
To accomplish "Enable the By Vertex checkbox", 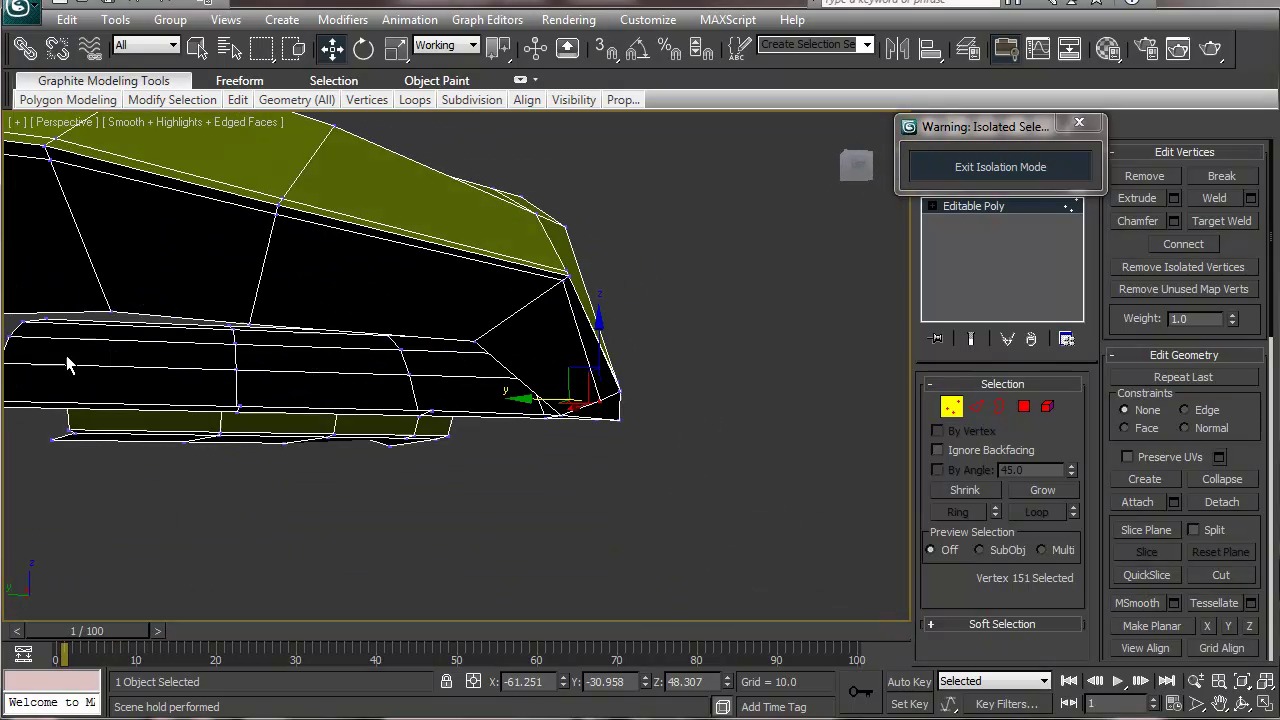I will (x=937, y=431).
